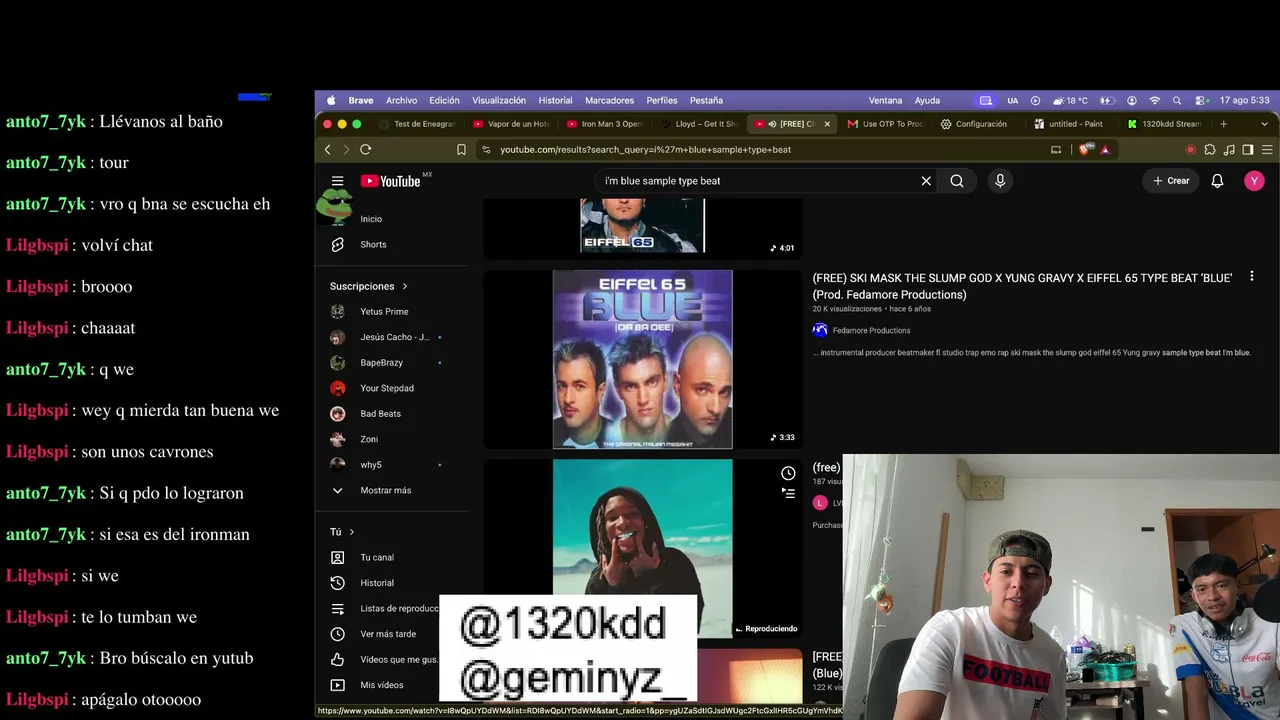Switch to the 1320kdd Stream tab

[1164, 124]
